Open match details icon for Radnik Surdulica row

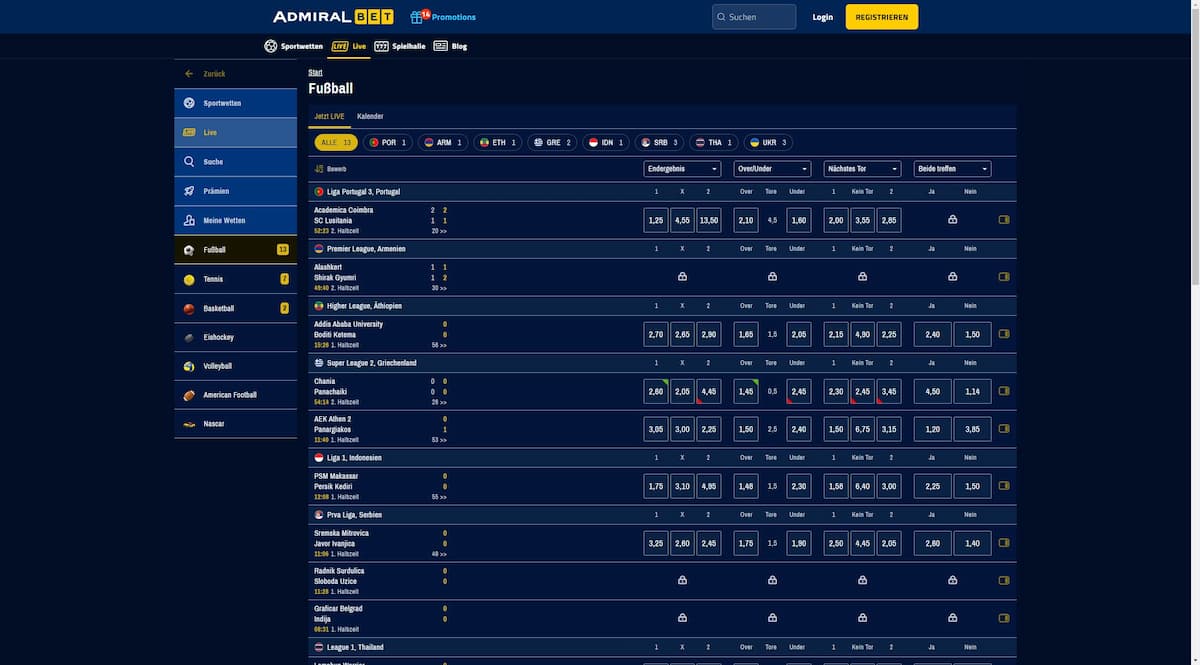point(1004,580)
